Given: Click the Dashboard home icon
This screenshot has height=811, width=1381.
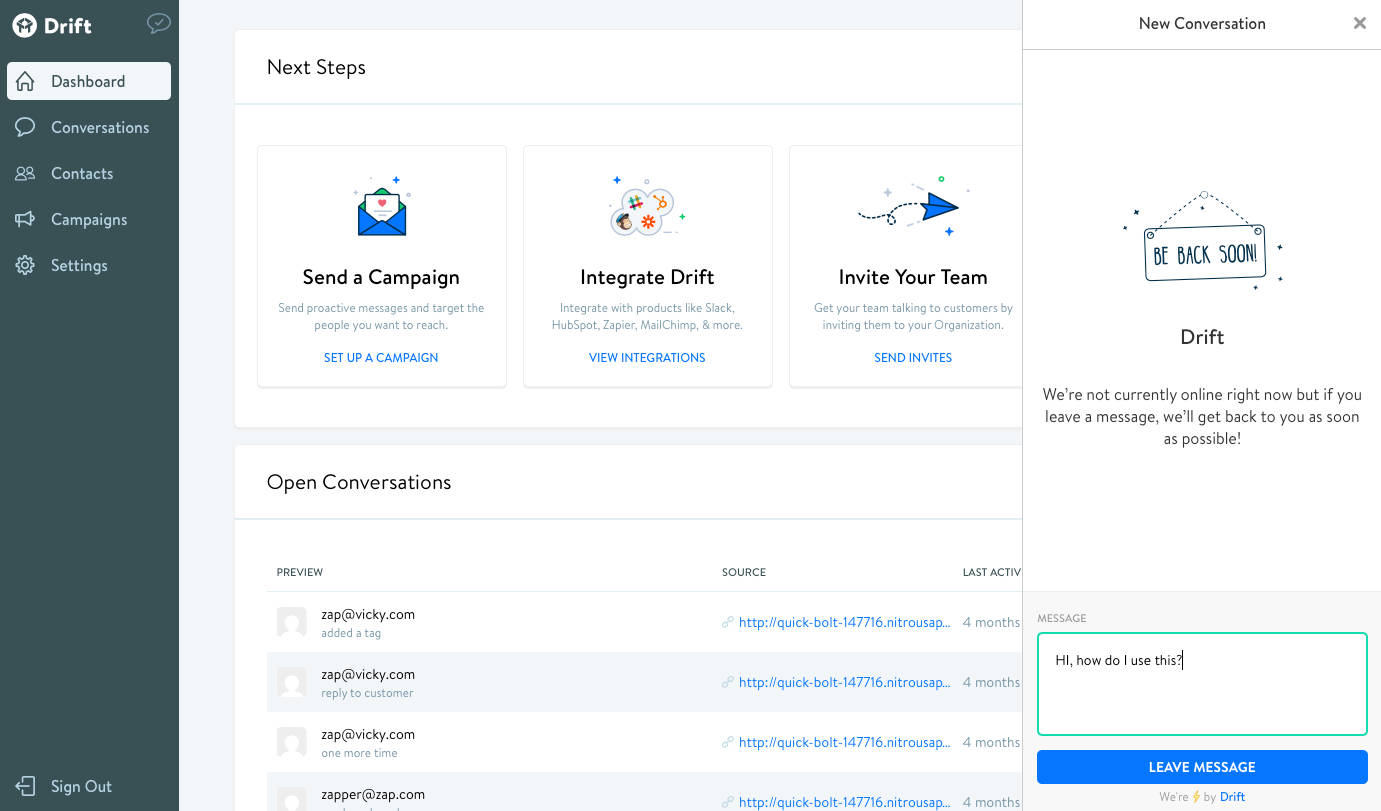Looking at the screenshot, I should coord(26,82).
